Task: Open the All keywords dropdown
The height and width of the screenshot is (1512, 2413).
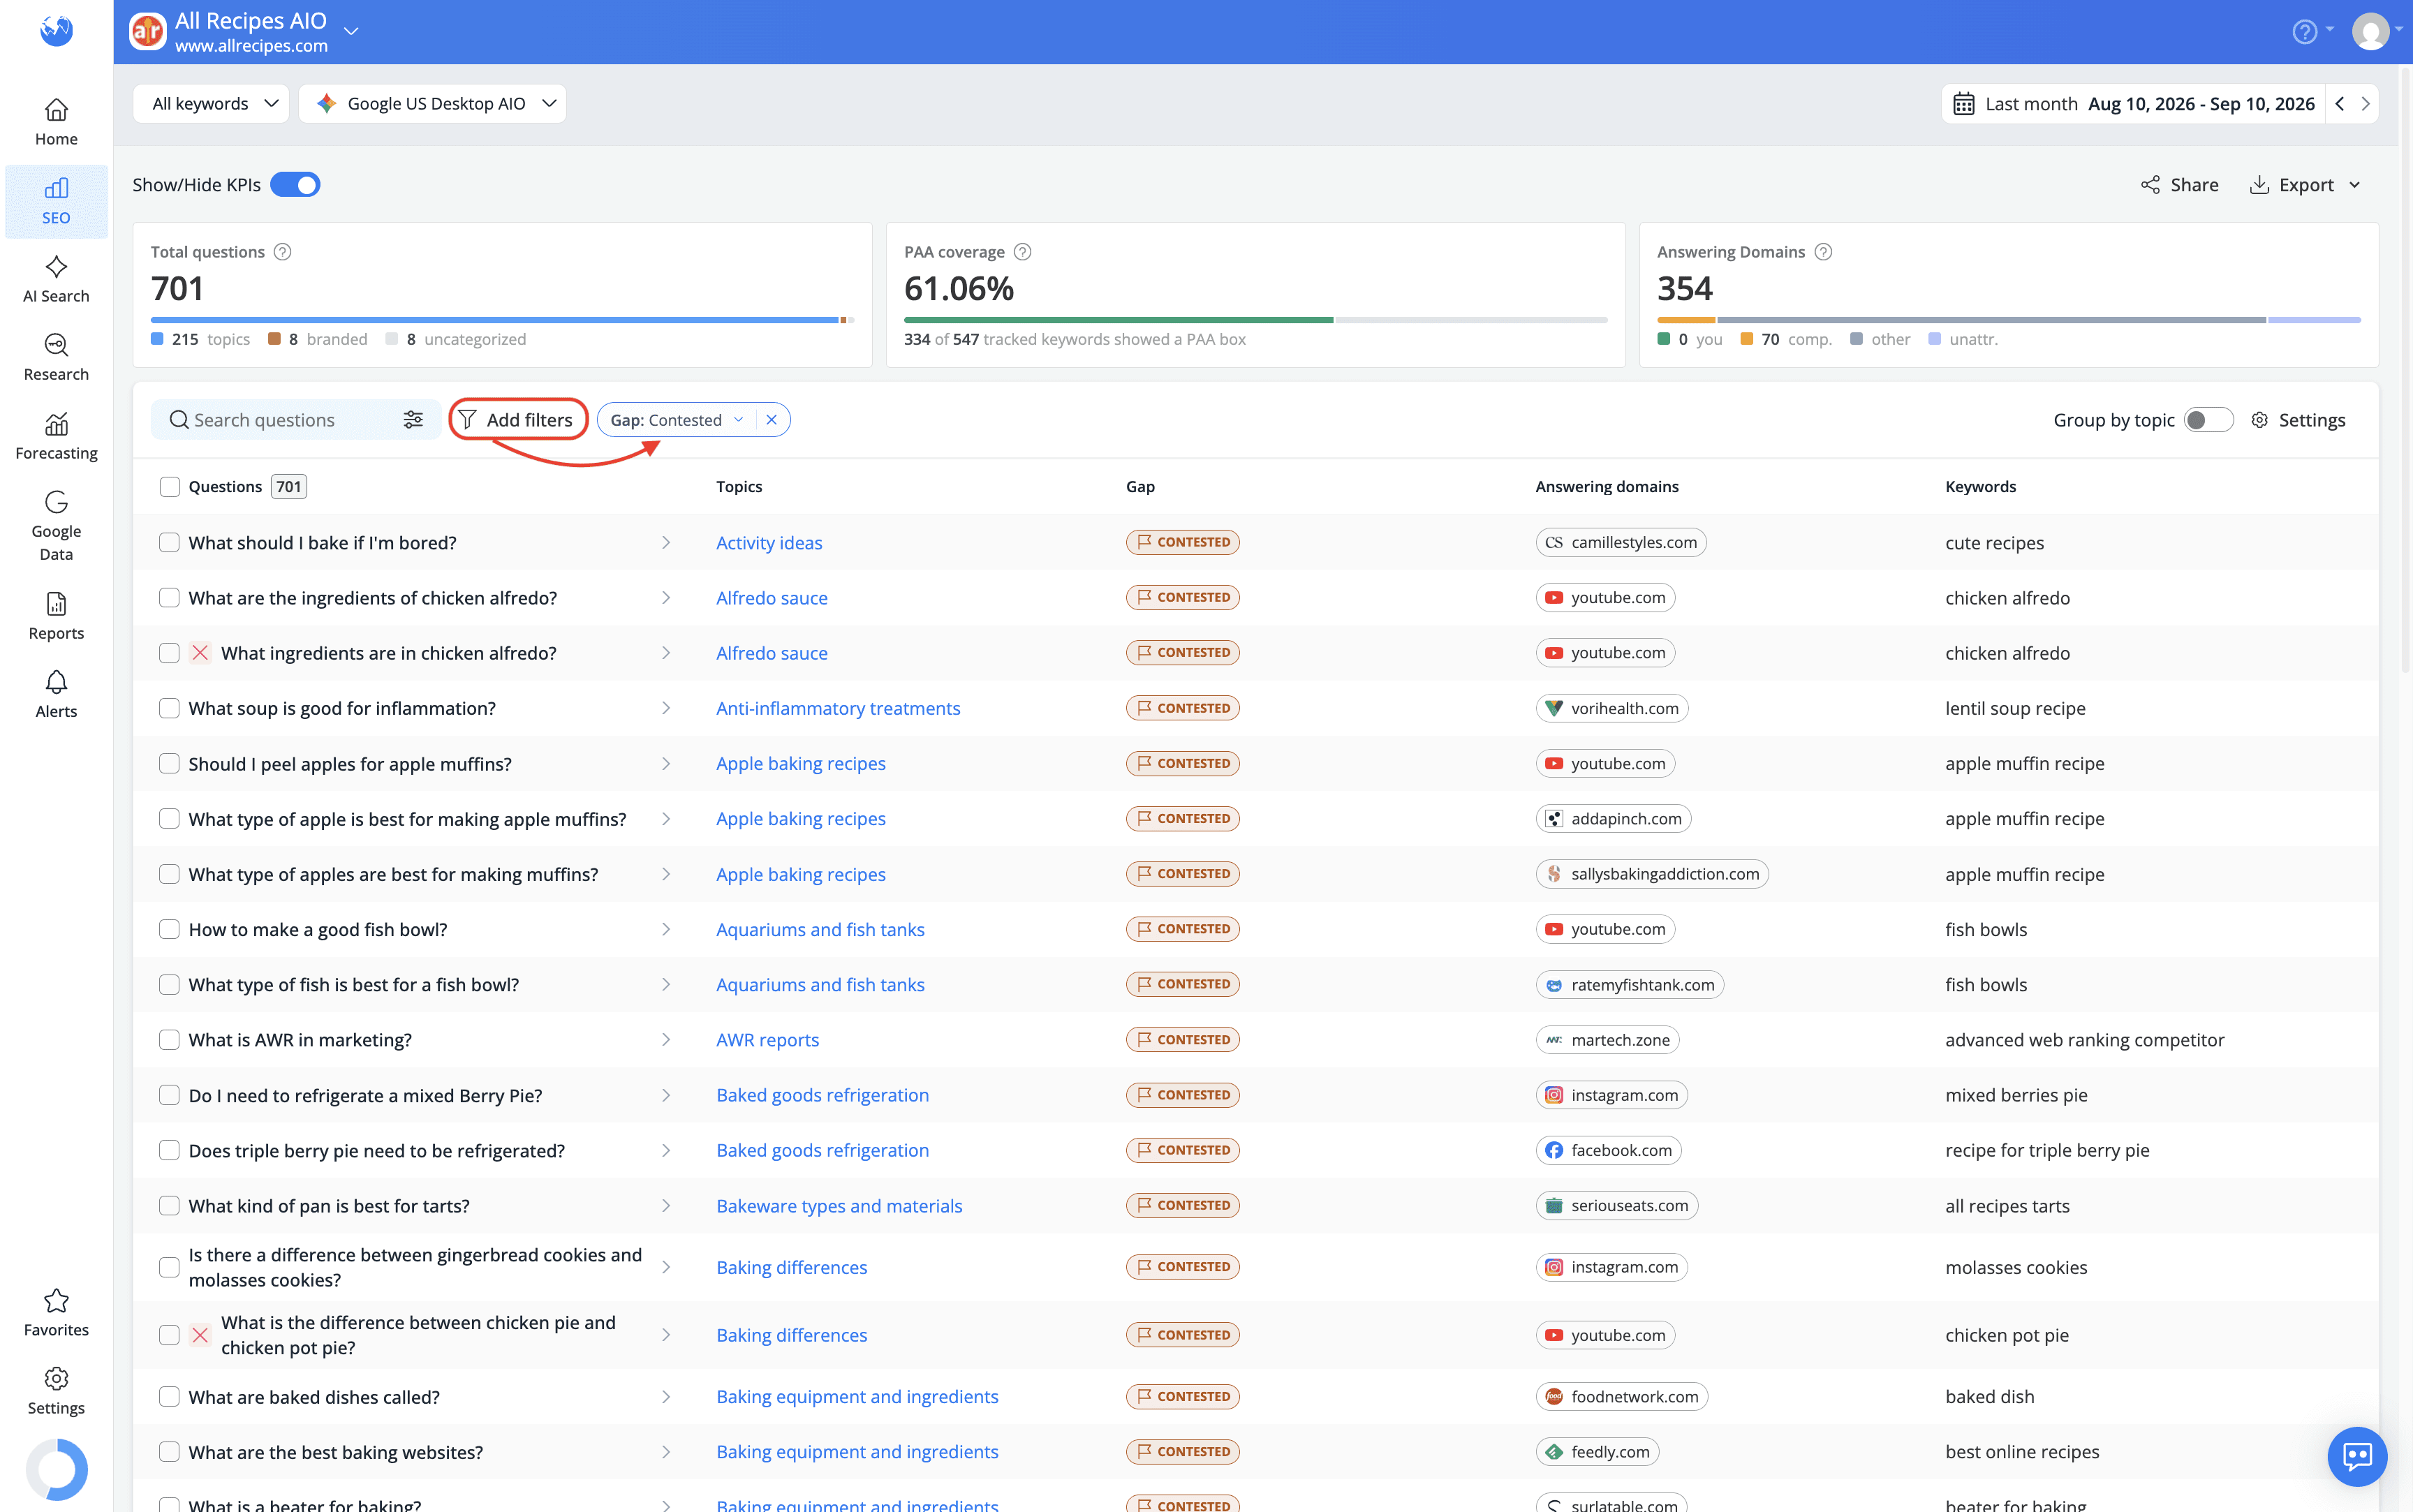Action: tap(211, 104)
